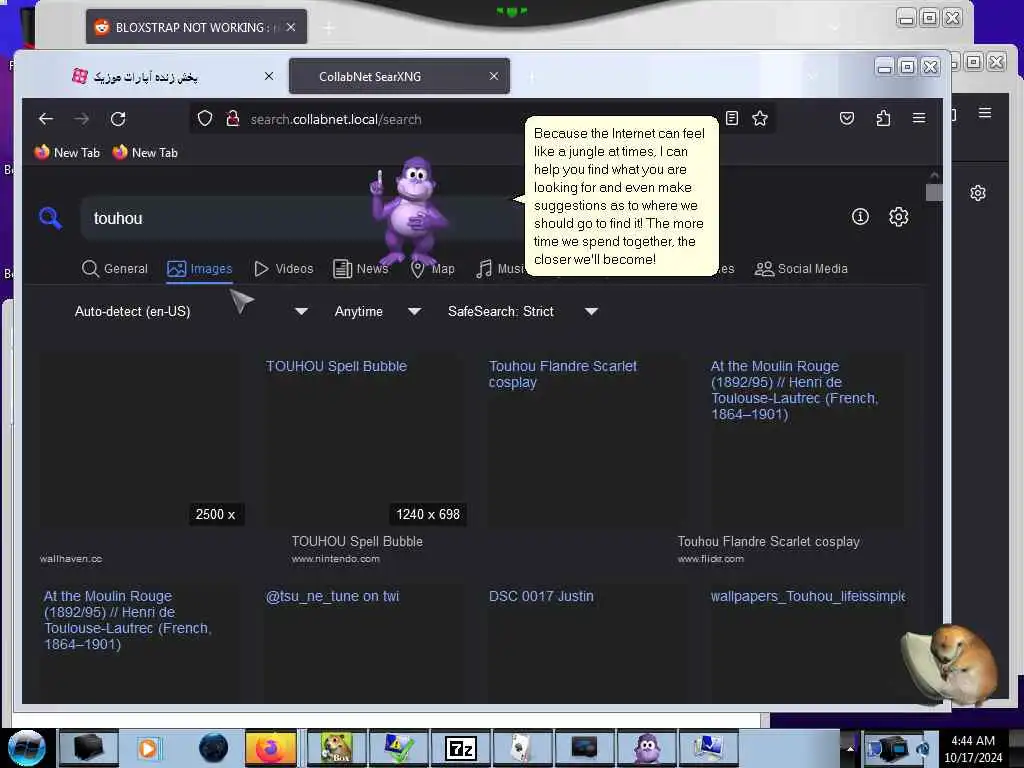Switch to the General search category
Screen dimensions: 1024x768
(x=115, y=268)
